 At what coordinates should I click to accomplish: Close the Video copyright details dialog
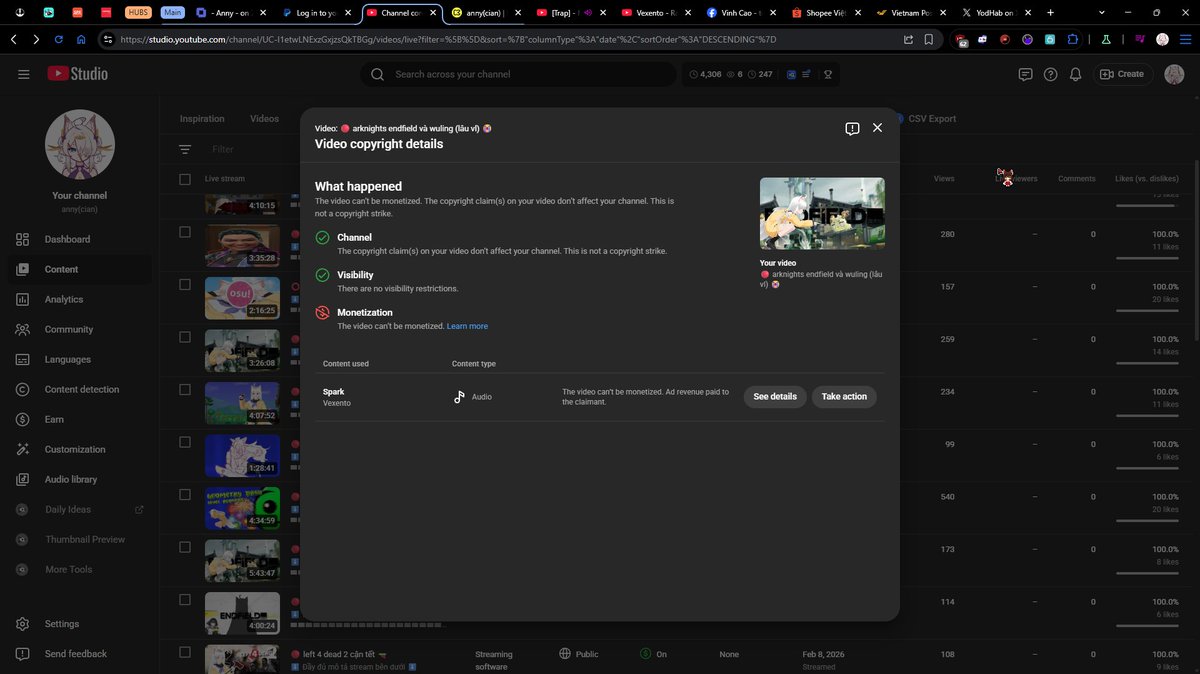click(877, 128)
